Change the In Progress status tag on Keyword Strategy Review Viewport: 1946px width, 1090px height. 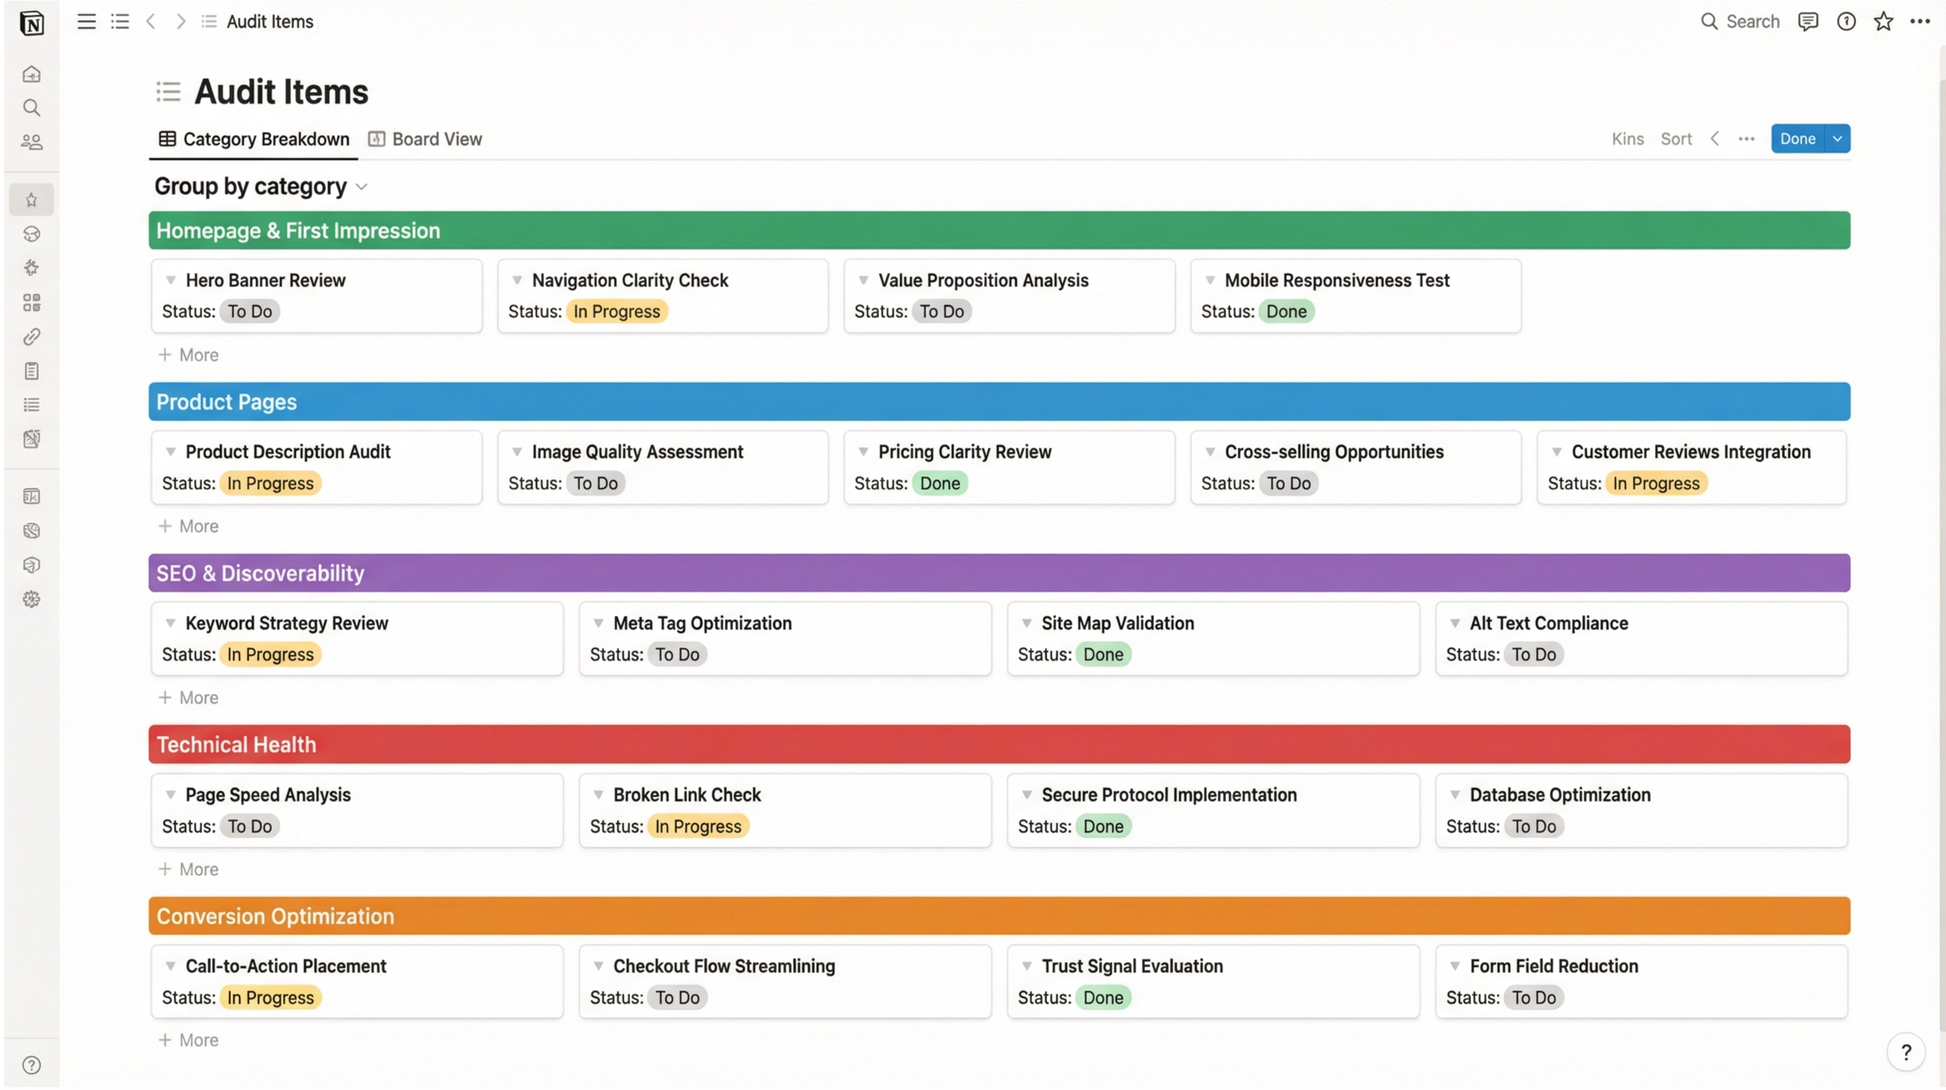click(270, 654)
